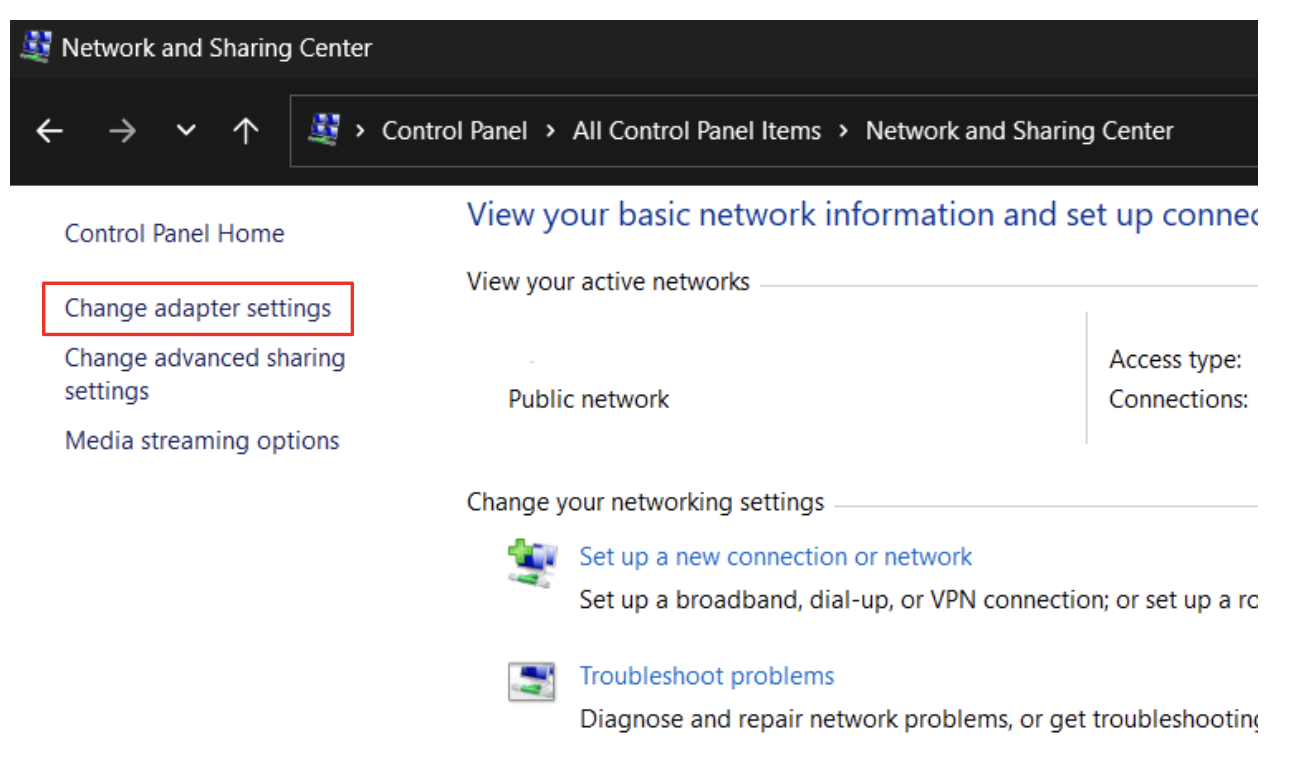Select All Control Panel Items in the breadcrumb
The height and width of the screenshot is (770, 1304).
[x=696, y=130]
